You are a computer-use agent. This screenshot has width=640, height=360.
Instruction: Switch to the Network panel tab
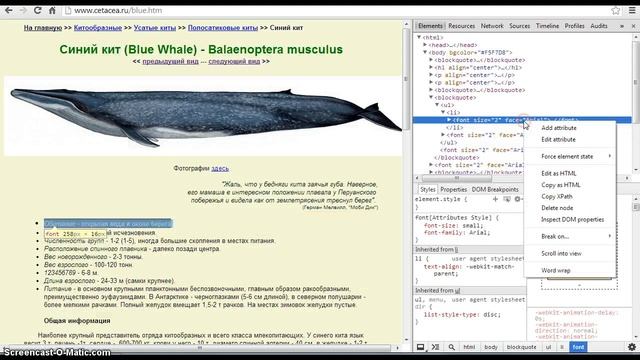coord(492,26)
